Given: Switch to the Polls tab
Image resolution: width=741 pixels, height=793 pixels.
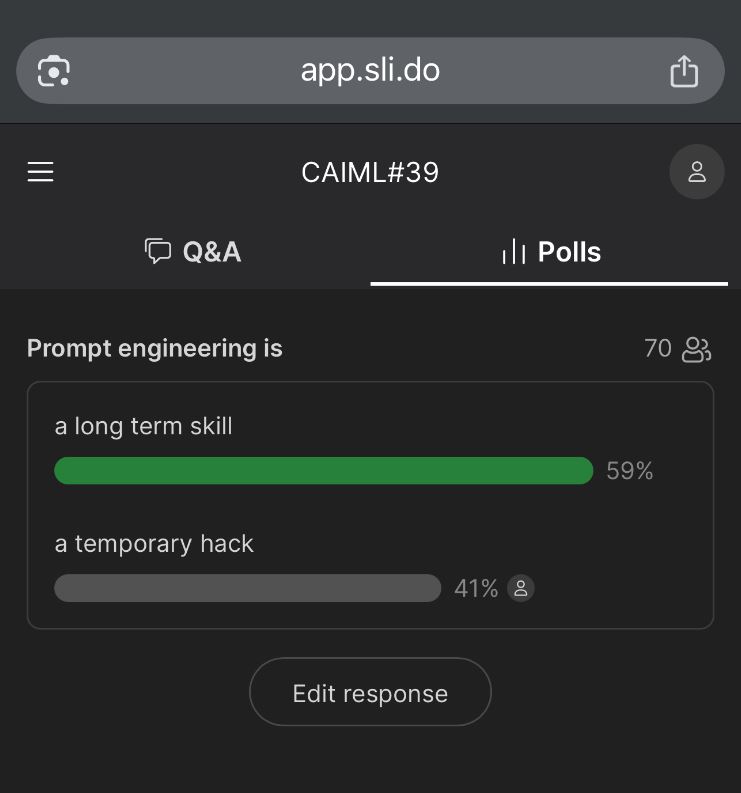Looking at the screenshot, I should [x=550, y=252].
